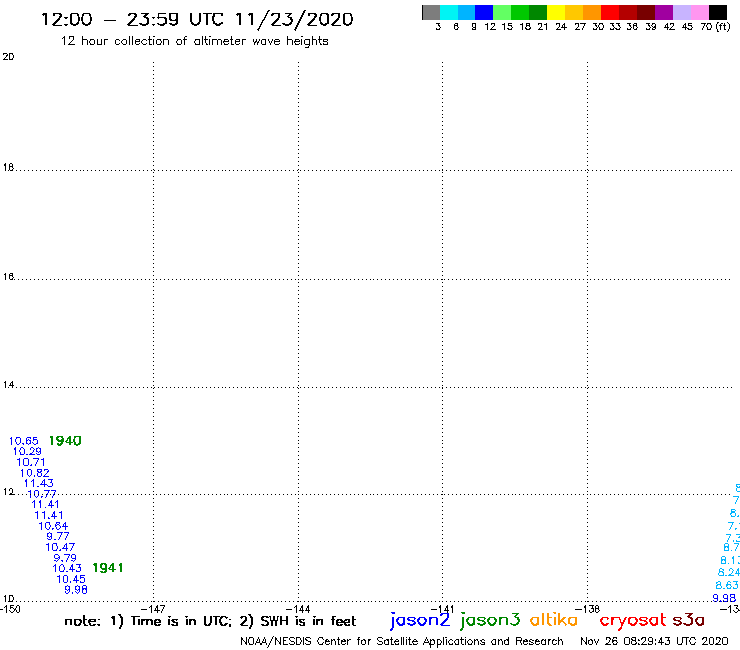Image resolution: width=740 pixels, height=650 pixels.
Task: Select the 10.43 value beside 1941
Action: click(x=67, y=568)
